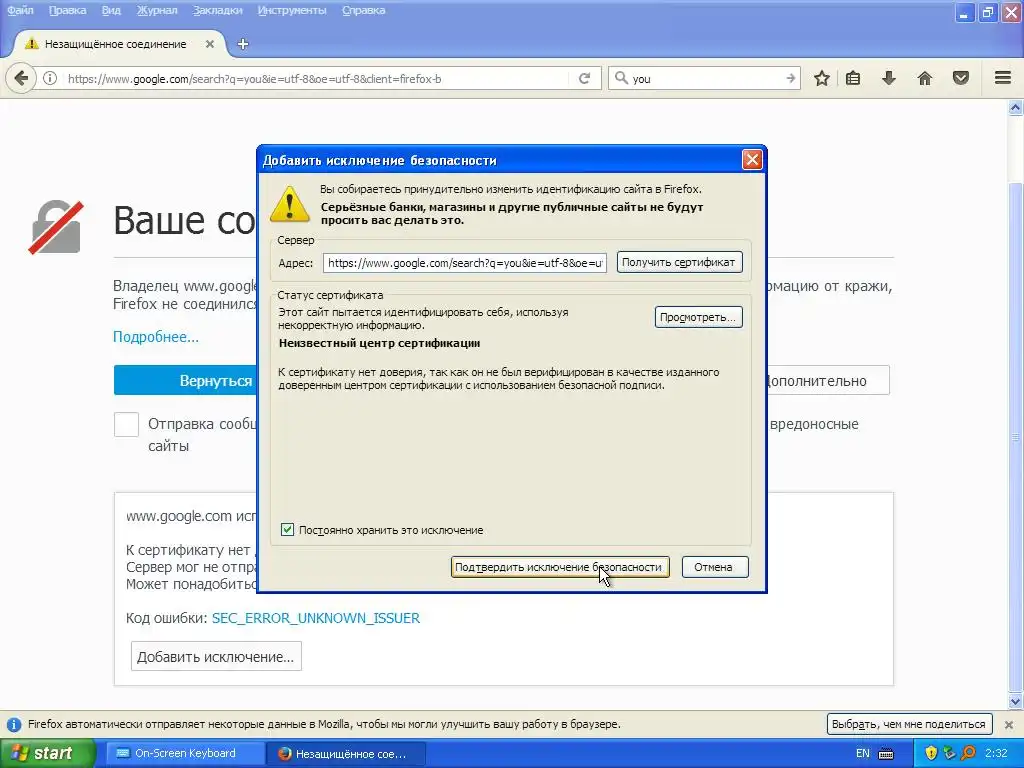Image resolution: width=1024 pixels, height=768 pixels.
Task: Open the Правка menu
Action: tap(67, 10)
